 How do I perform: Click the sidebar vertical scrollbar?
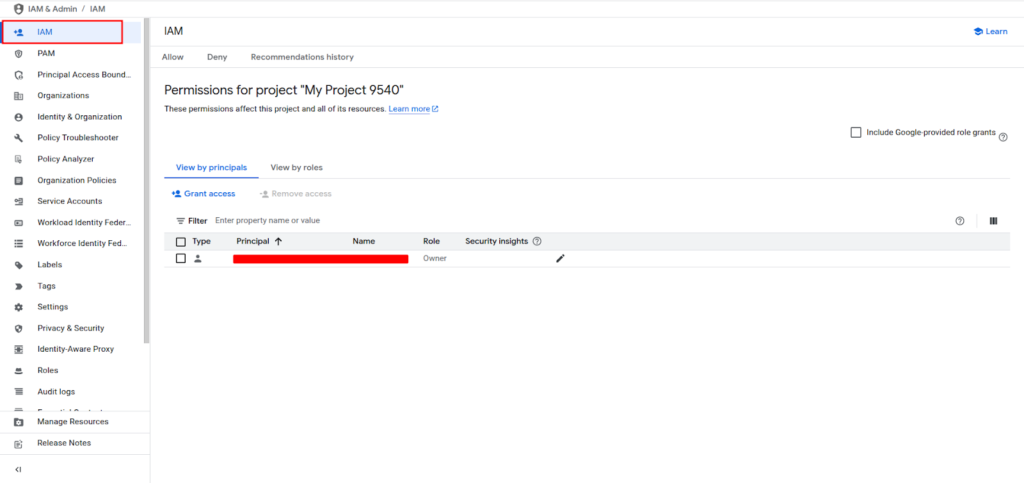point(146,181)
